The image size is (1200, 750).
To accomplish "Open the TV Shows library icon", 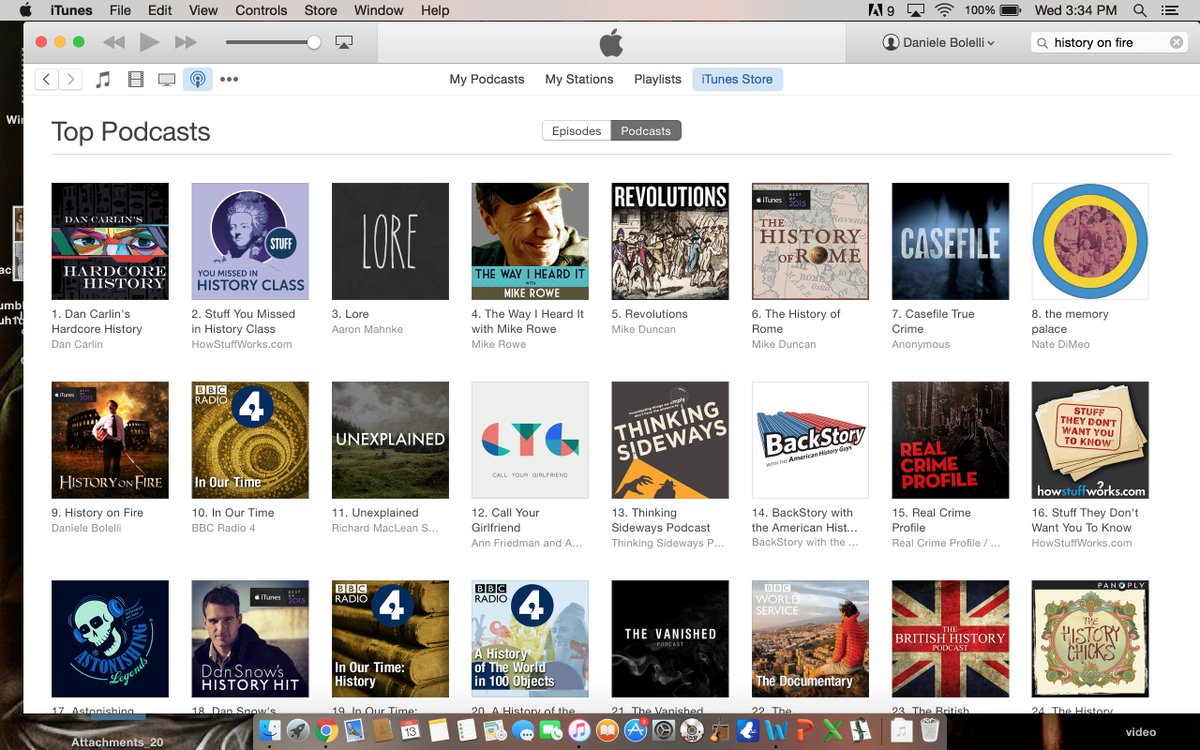I will (x=167, y=79).
